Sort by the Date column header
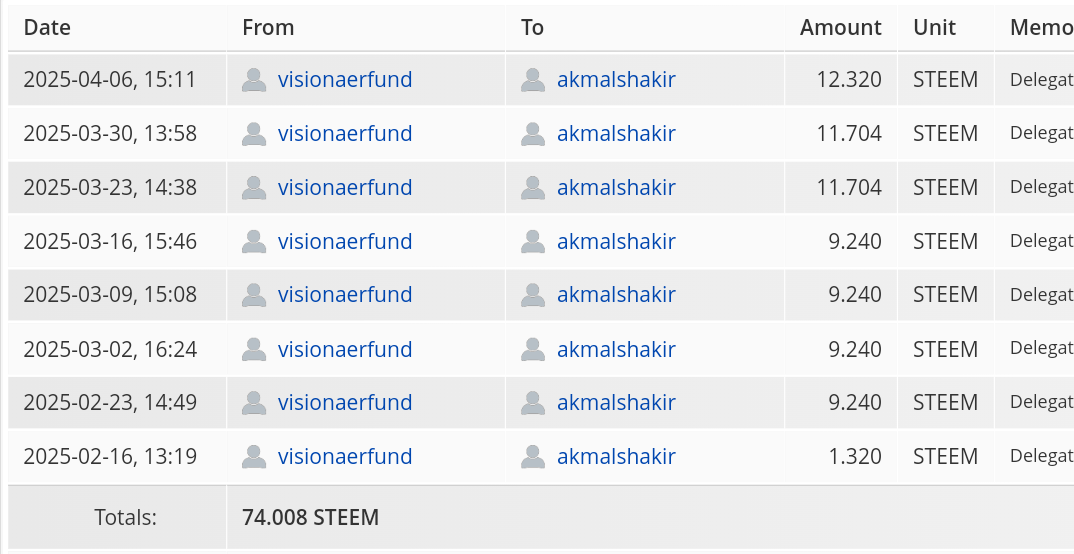Screen dimensions: 1074x554 pyautogui.click(x=47, y=27)
